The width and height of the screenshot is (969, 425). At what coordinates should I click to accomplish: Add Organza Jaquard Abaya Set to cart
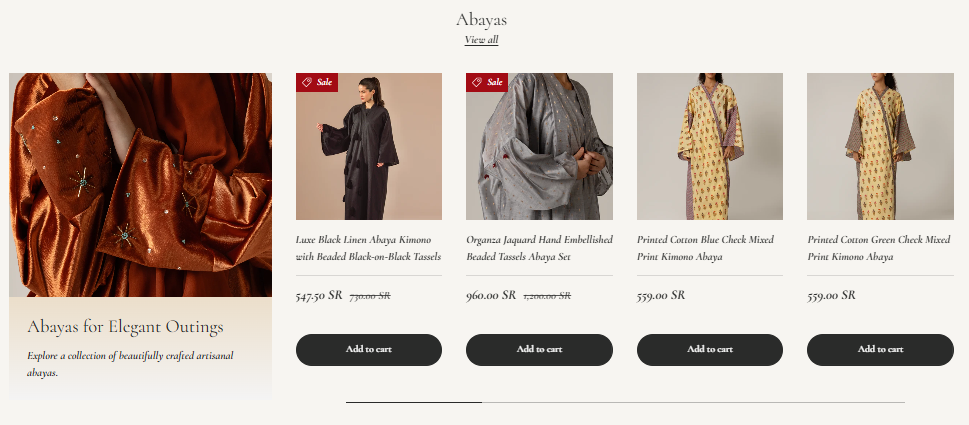539,349
